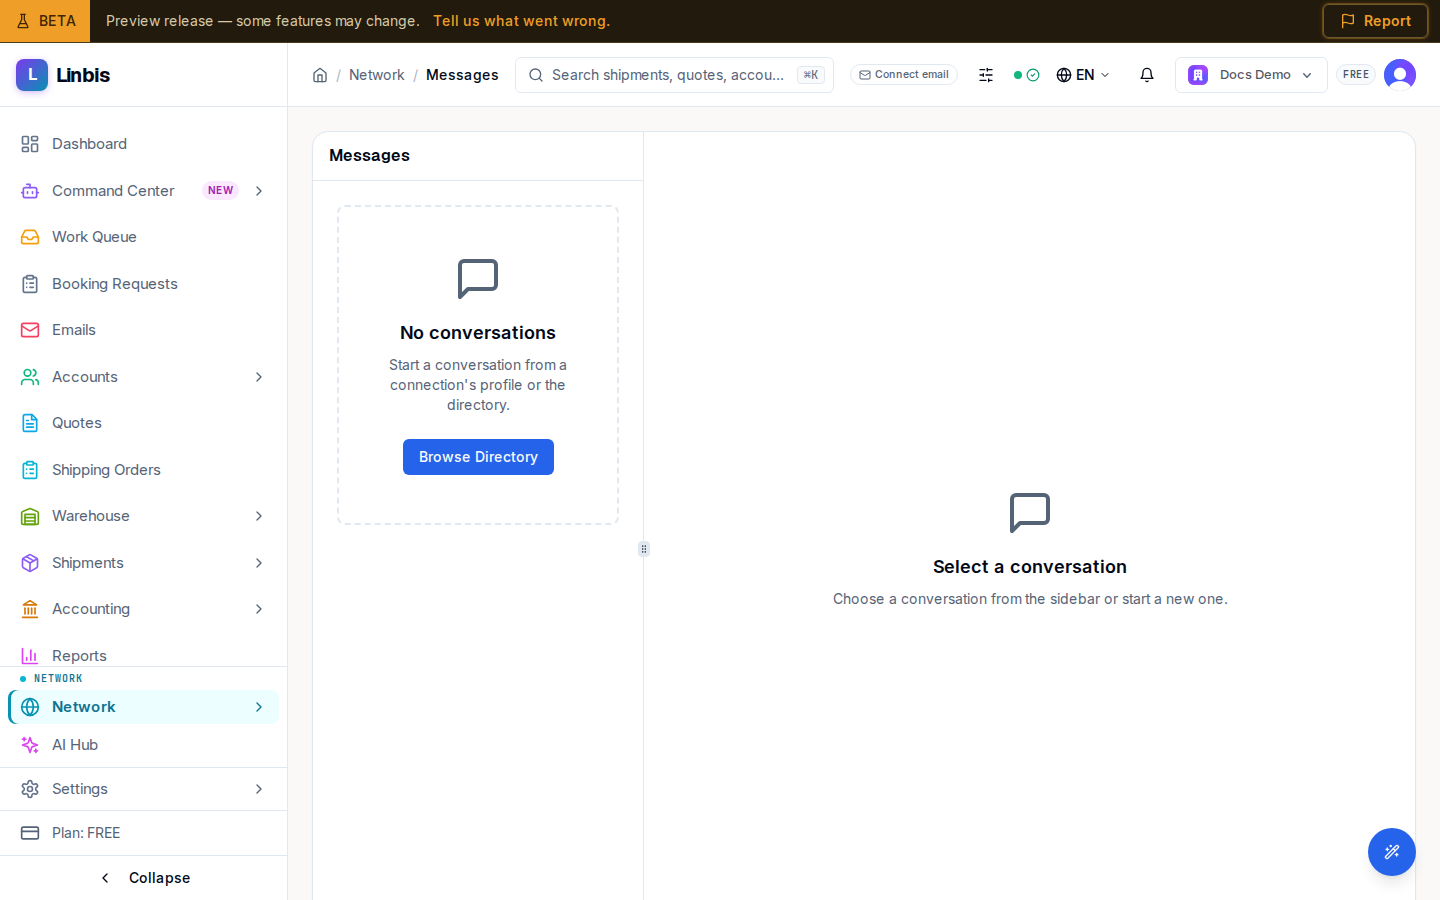Click the Shipping Orders clipboard icon
This screenshot has width=1440, height=900.
pos(30,470)
